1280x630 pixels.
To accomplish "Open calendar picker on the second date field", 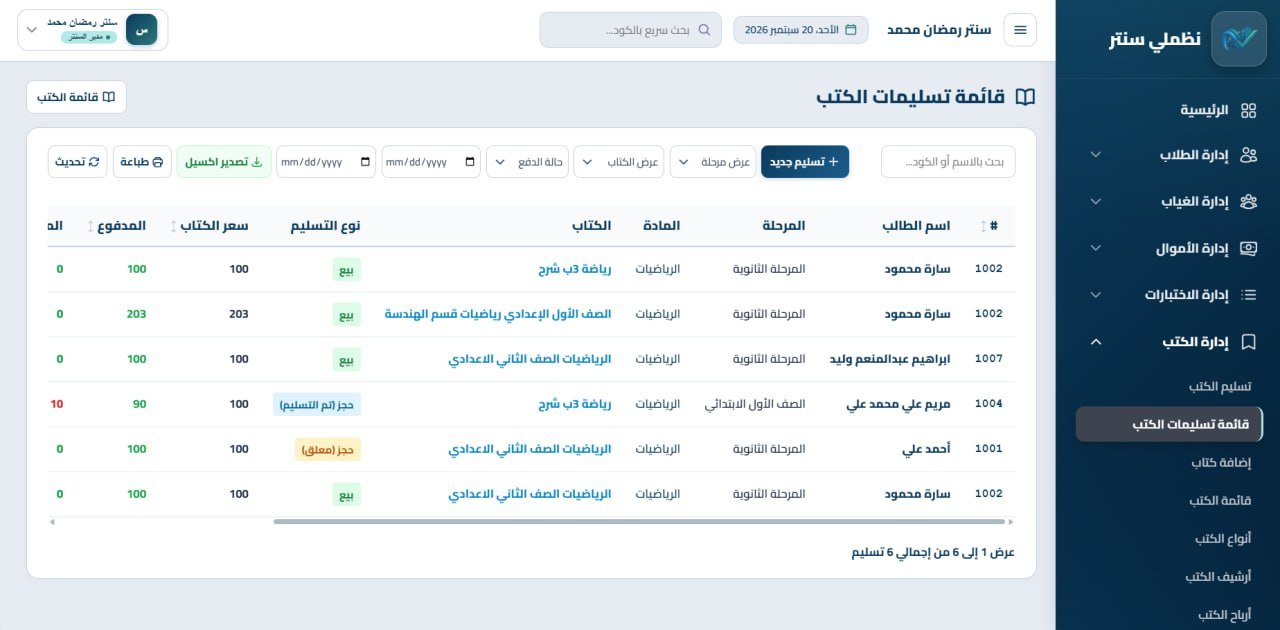I will (x=366, y=162).
